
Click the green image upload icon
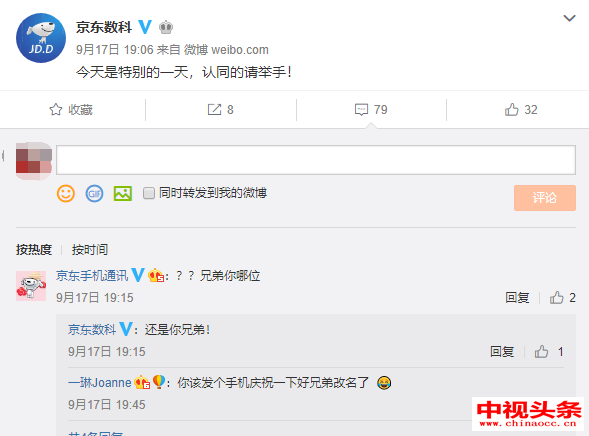click(x=123, y=194)
